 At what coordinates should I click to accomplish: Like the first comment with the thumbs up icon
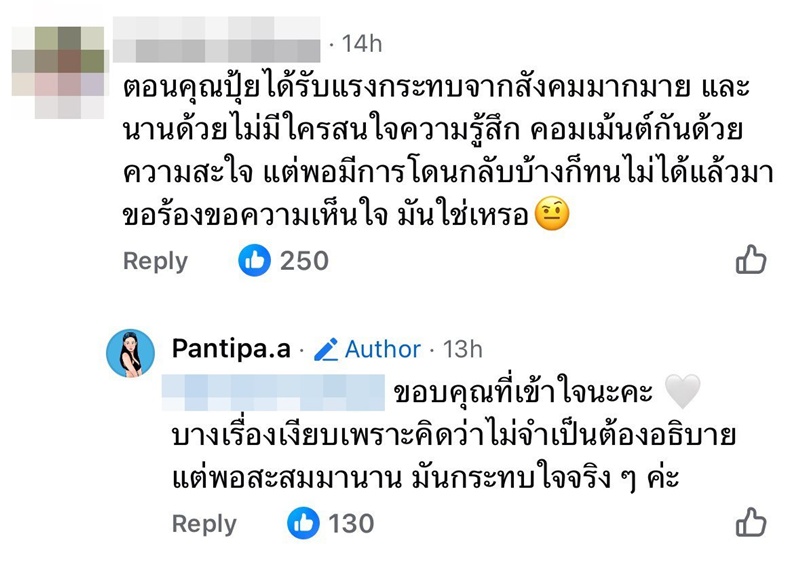753,260
